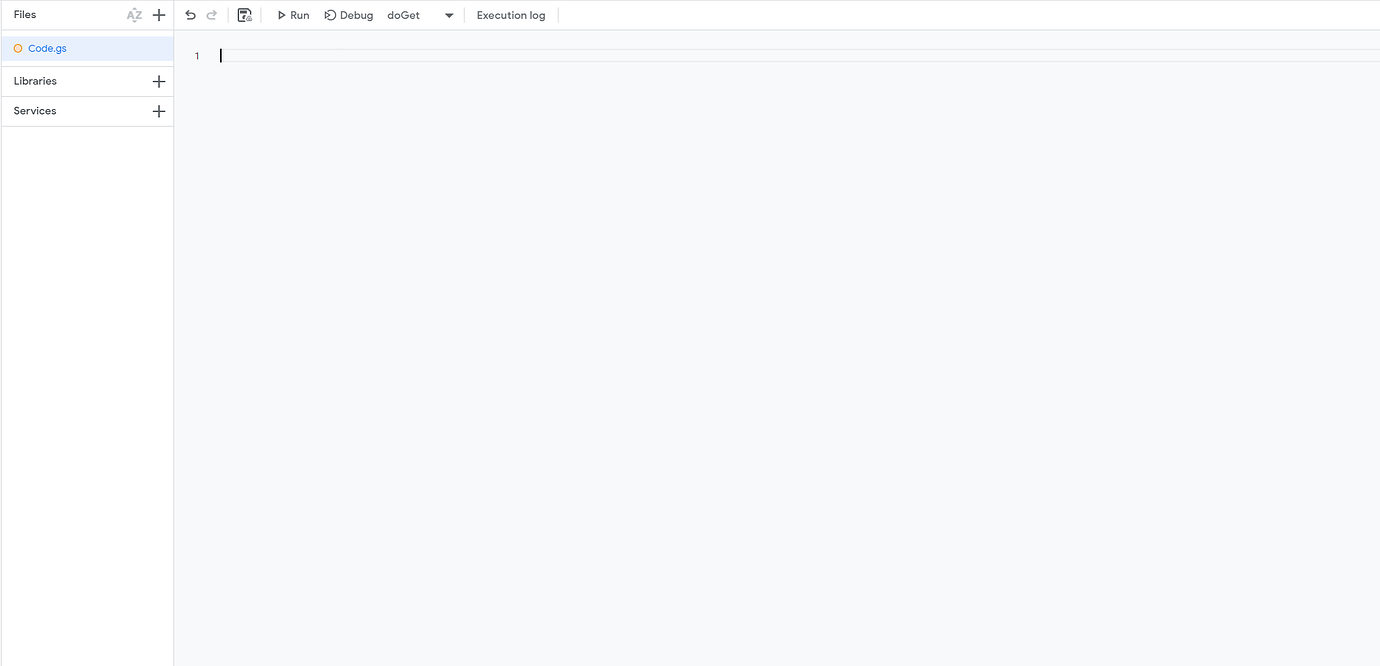Save the project using the save icon
The height and width of the screenshot is (666, 1380).
[244, 14]
